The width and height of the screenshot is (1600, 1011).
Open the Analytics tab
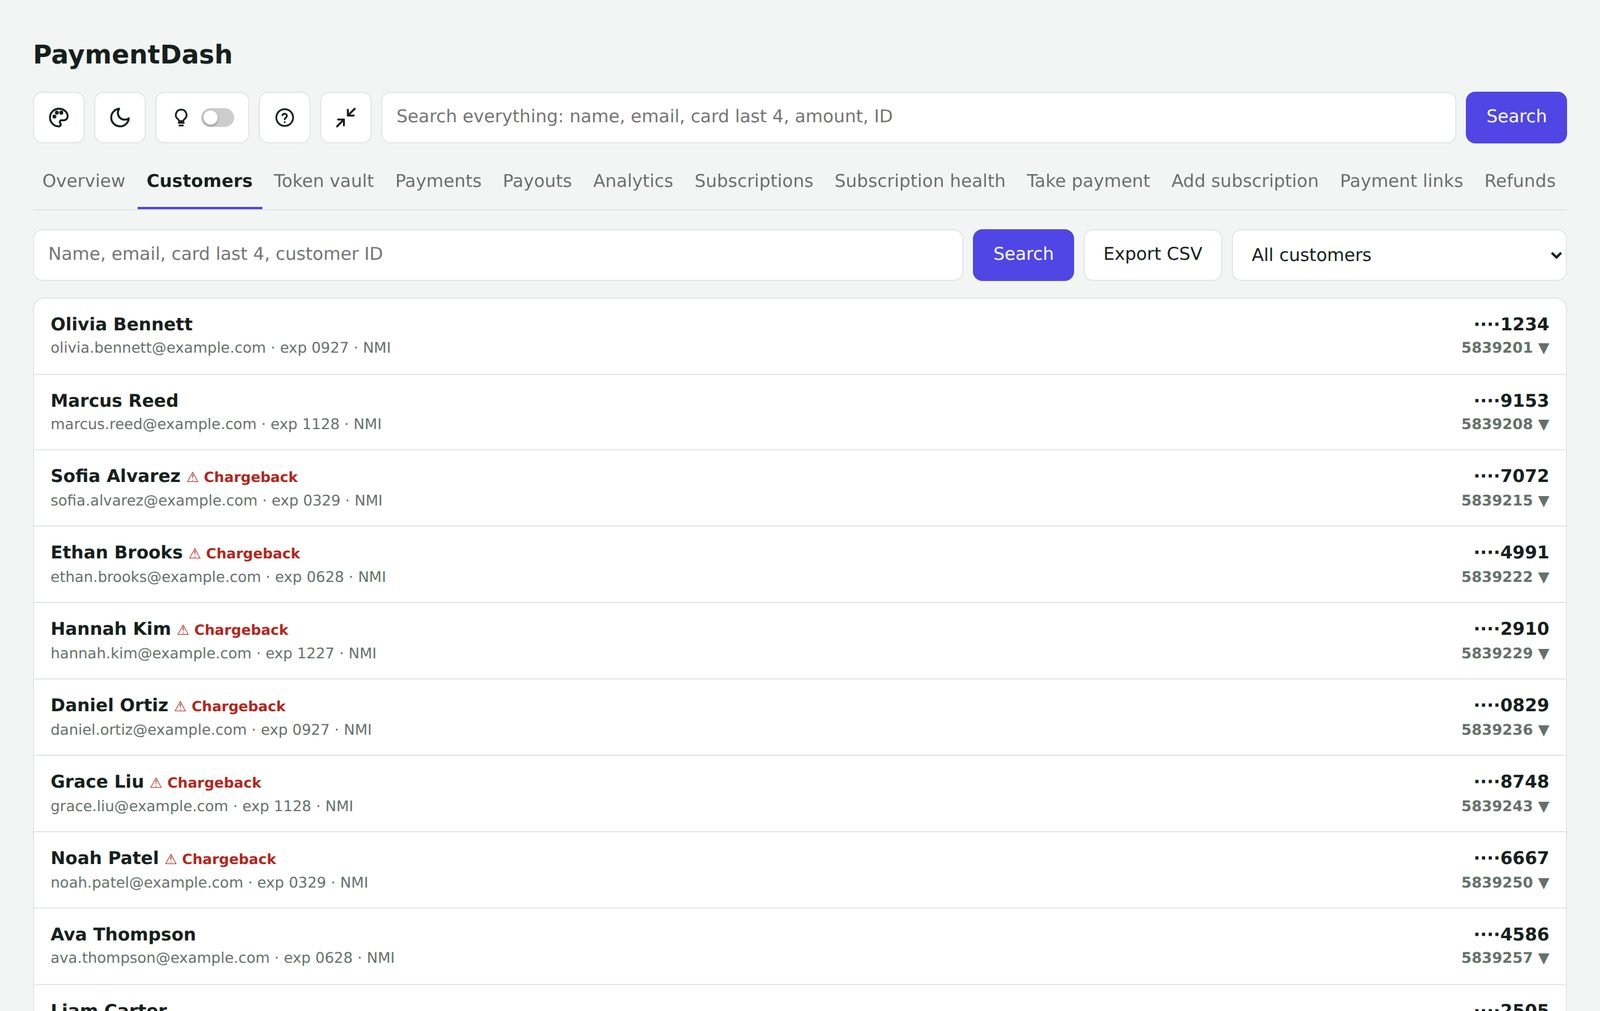tap(633, 181)
